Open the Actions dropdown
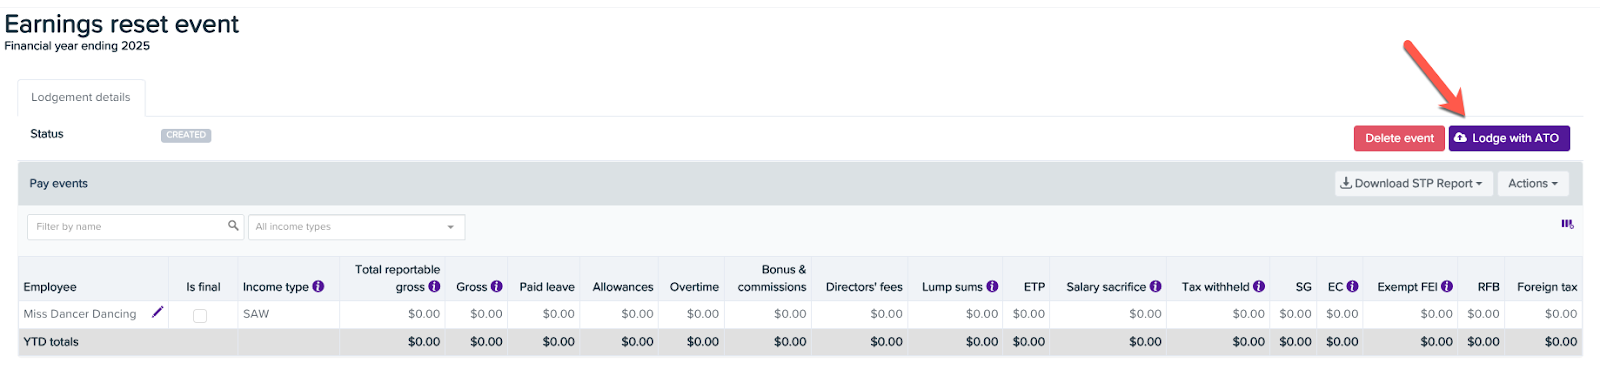This screenshot has height=370, width=1600. pos(1533,183)
